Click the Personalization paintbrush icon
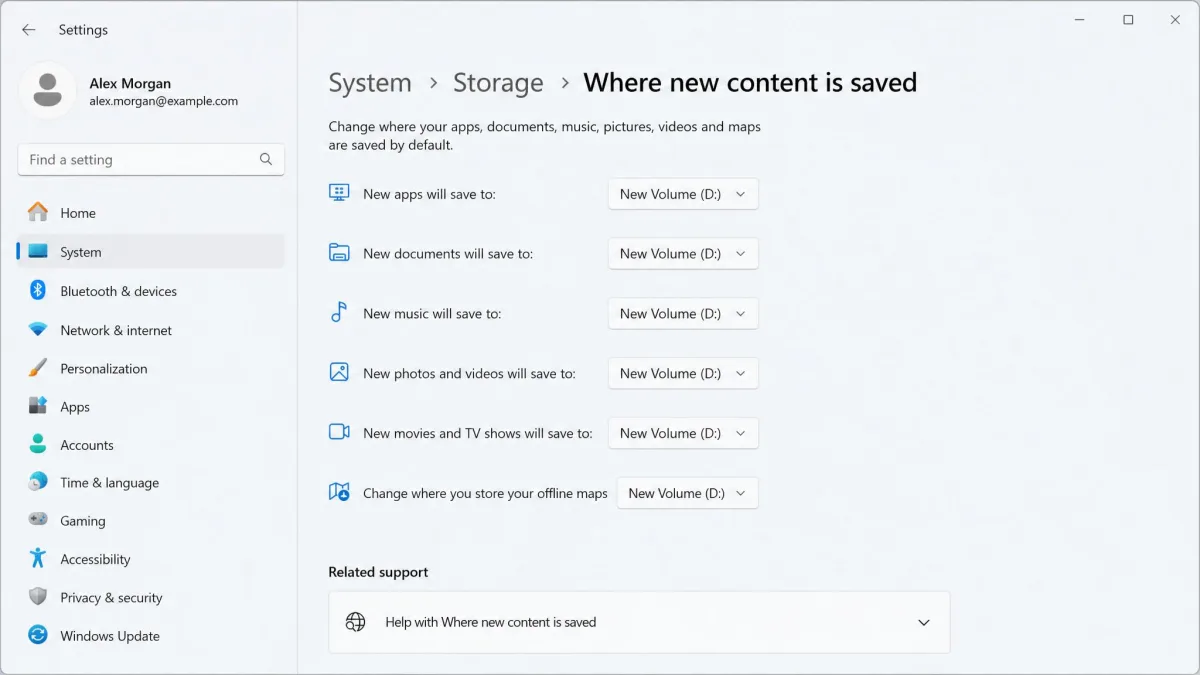1200x675 pixels. 38,368
